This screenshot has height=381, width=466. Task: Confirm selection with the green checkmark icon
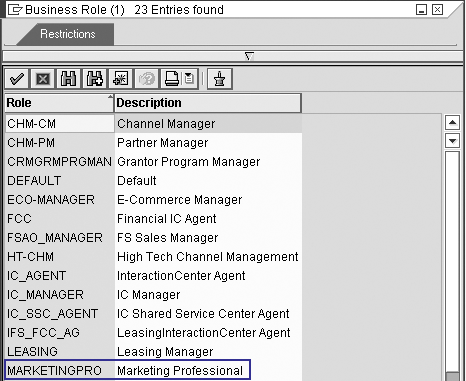[x=17, y=79]
